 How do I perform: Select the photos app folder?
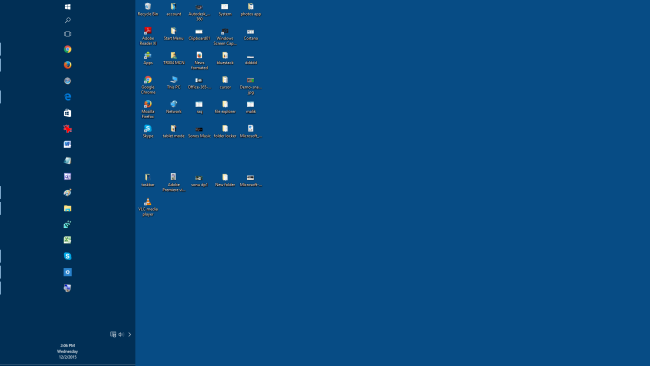[x=251, y=10]
